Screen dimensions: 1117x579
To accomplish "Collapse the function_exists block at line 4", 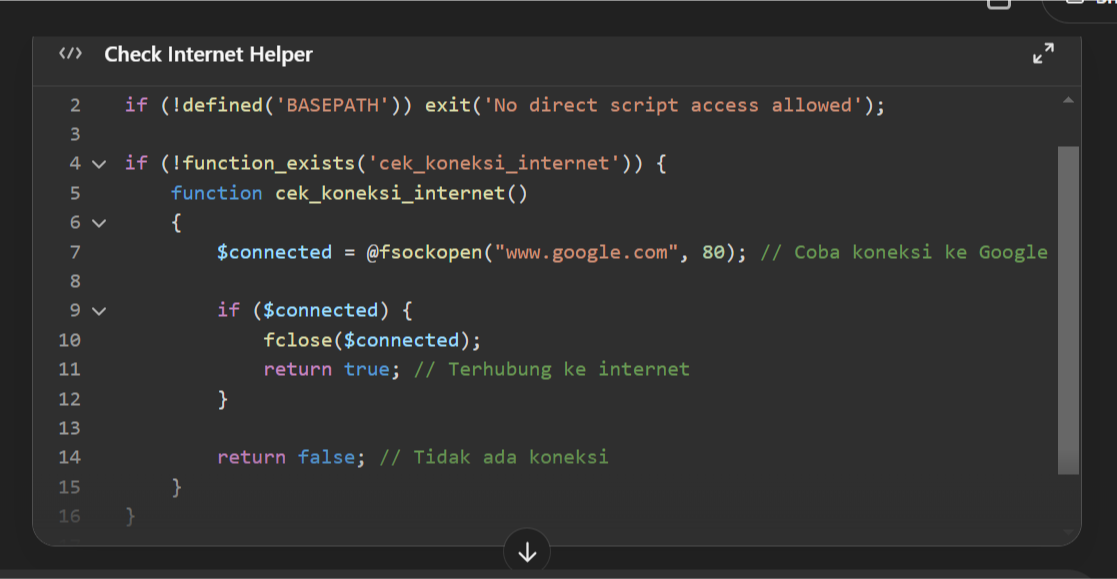I will (98, 164).
